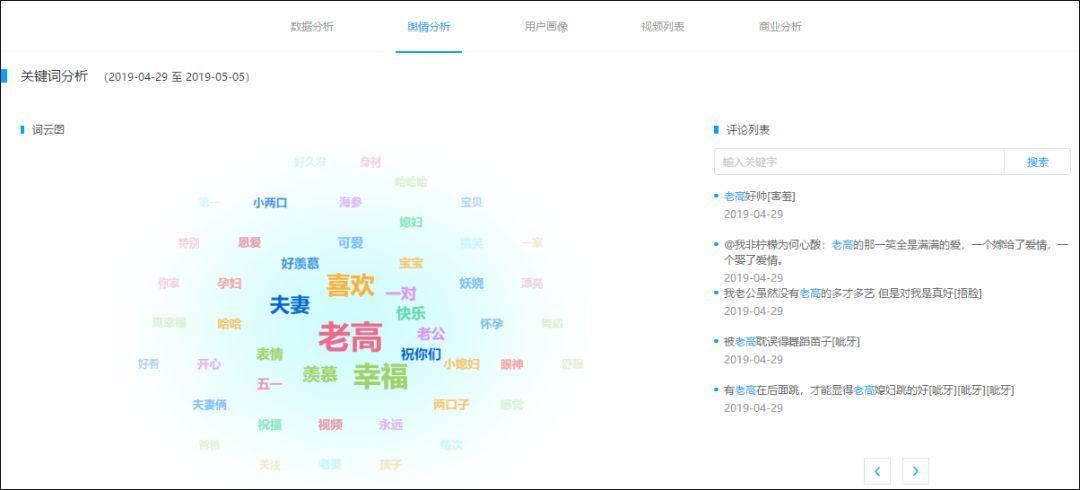Focus the 输入关键字 search field
The image size is (1080, 490).
pos(859,162)
